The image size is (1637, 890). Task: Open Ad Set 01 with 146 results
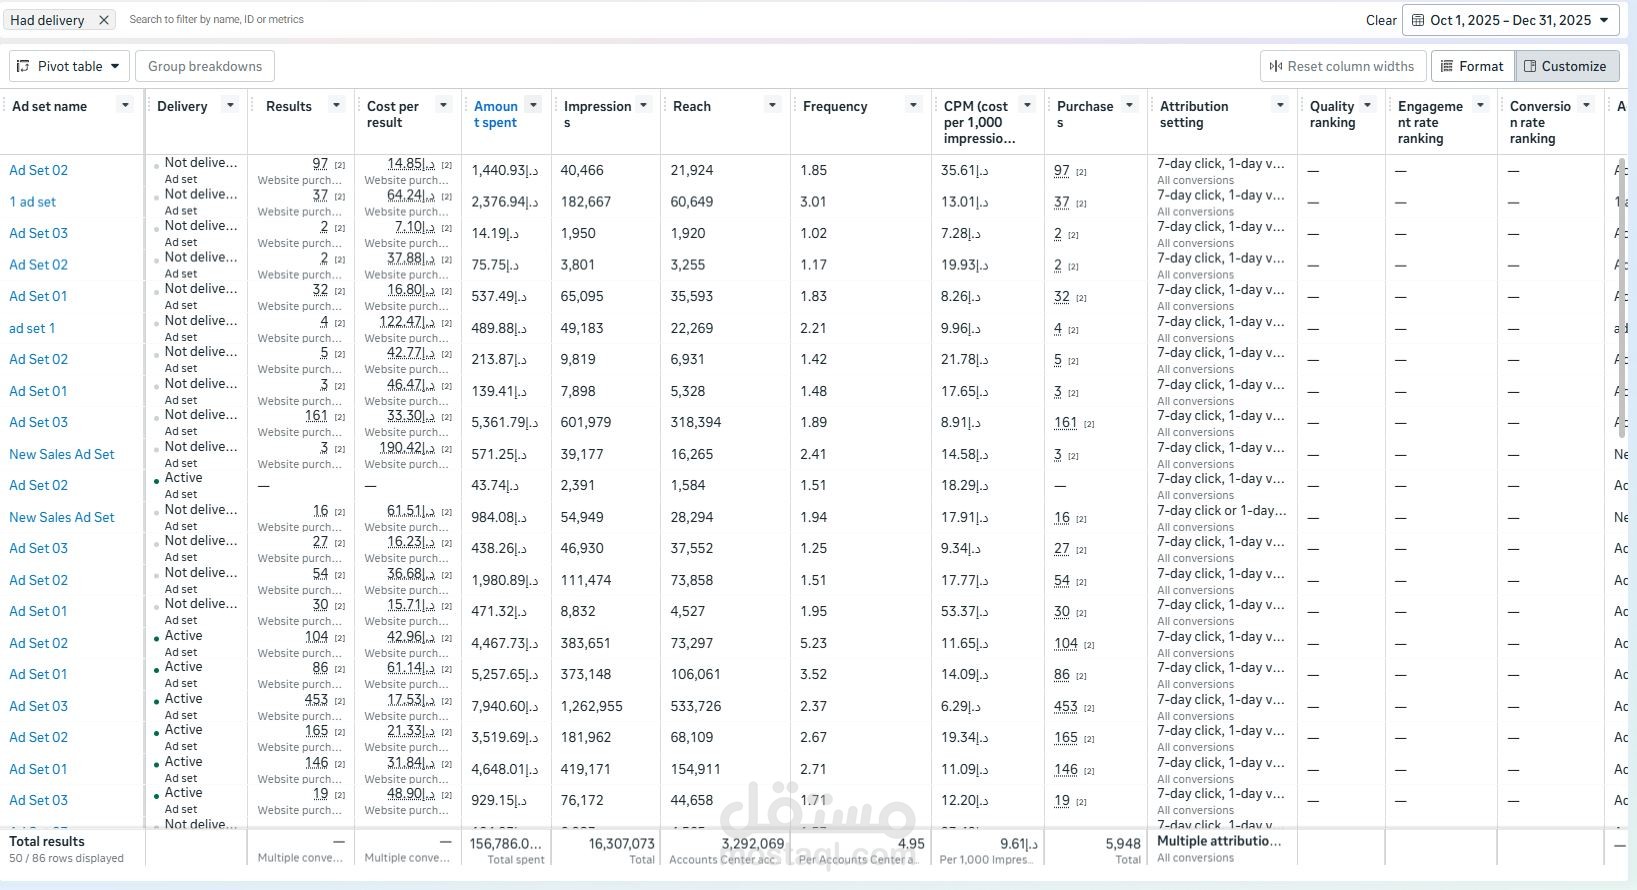(38, 769)
